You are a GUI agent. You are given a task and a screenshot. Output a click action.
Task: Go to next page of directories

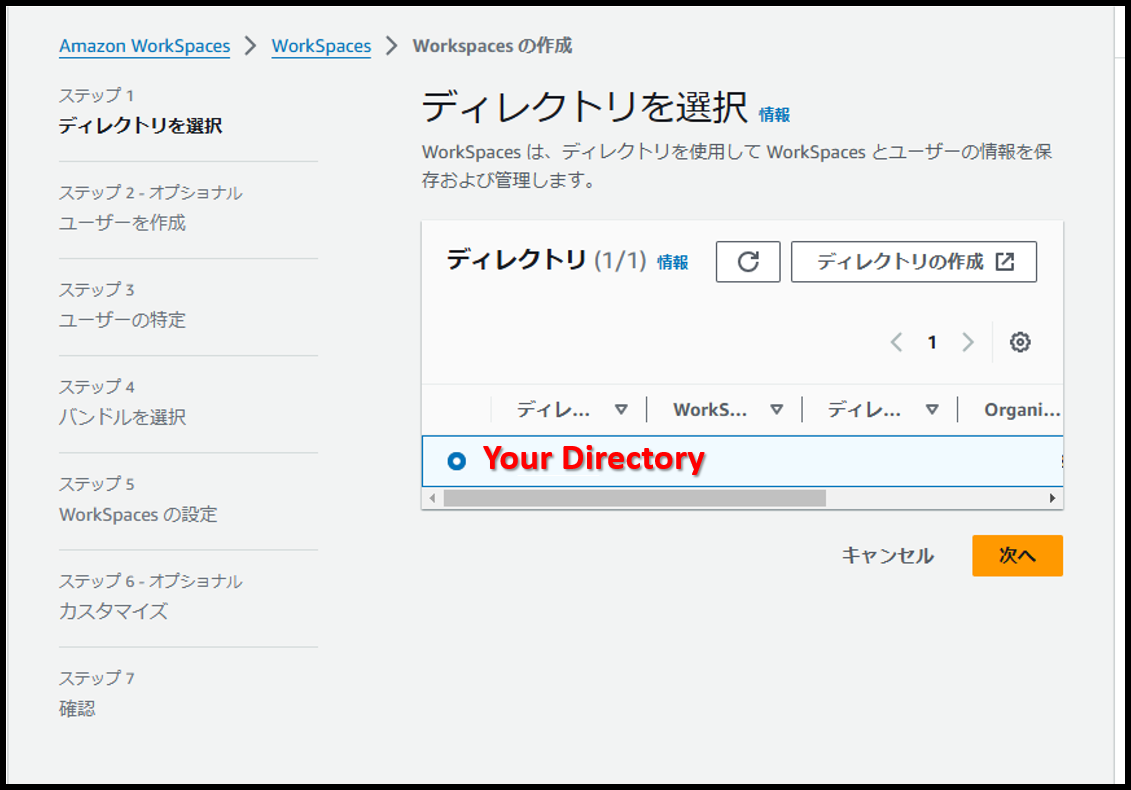[x=968, y=342]
